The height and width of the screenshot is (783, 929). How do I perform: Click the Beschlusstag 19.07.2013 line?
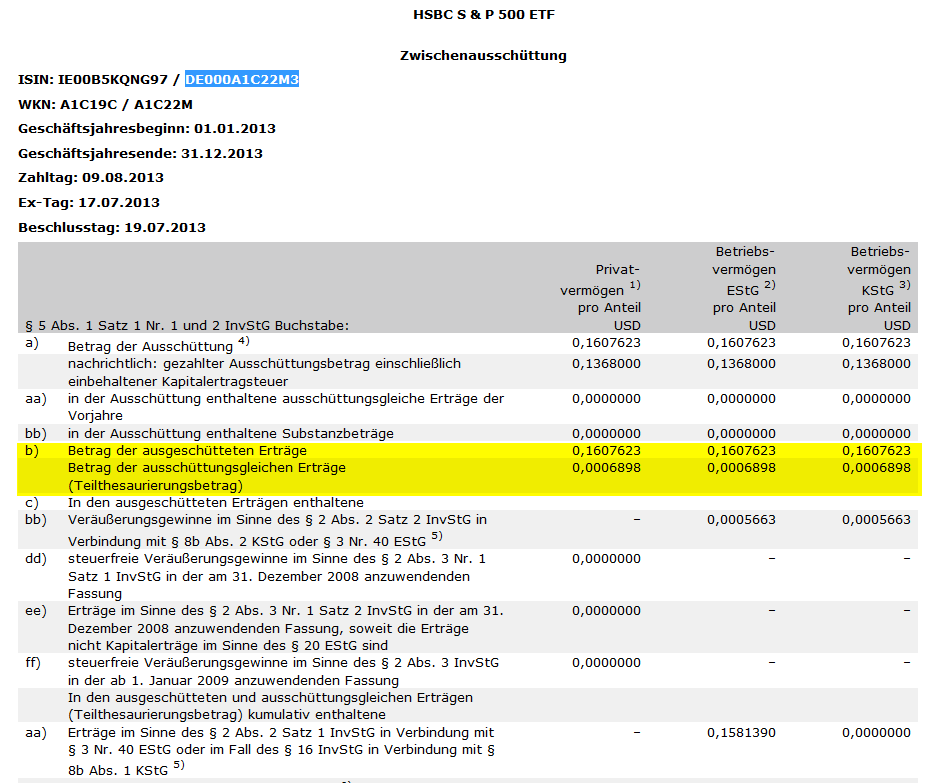pos(112,227)
